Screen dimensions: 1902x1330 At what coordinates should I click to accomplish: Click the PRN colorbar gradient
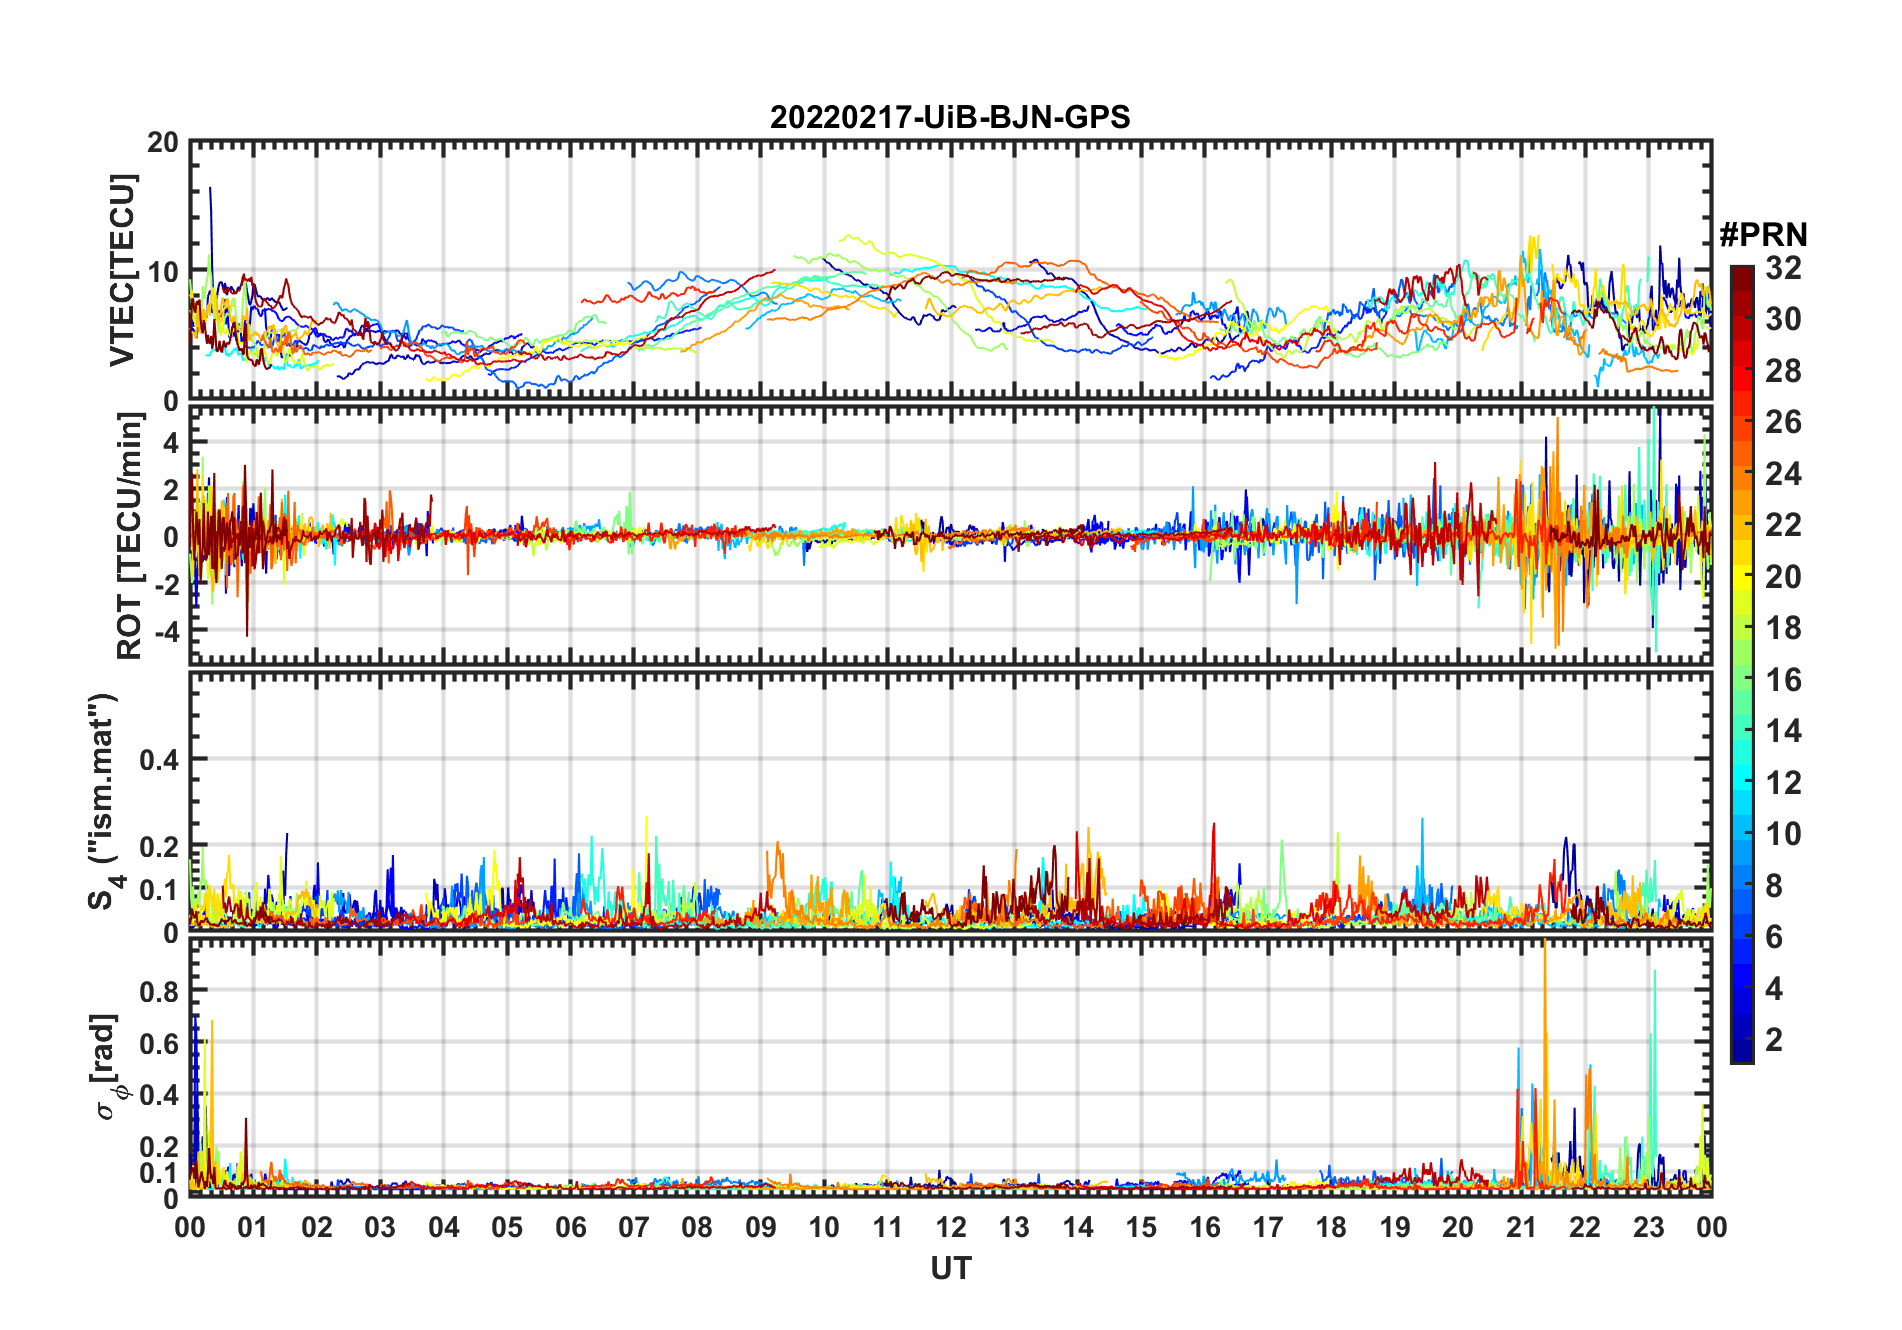point(1742,664)
